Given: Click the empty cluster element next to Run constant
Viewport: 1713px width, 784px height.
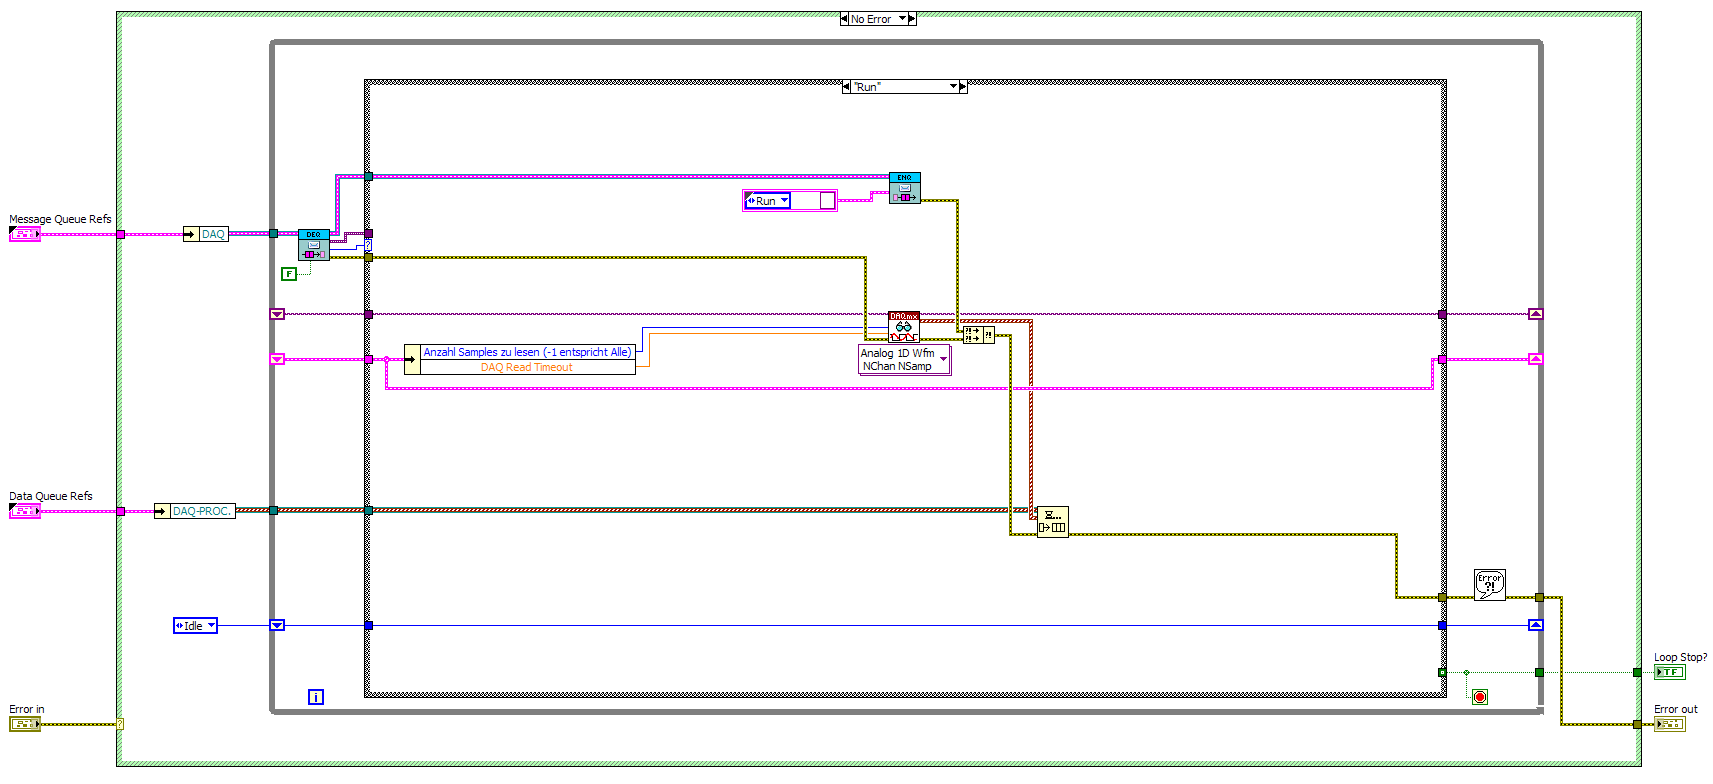Looking at the screenshot, I should (x=827, y=201).
